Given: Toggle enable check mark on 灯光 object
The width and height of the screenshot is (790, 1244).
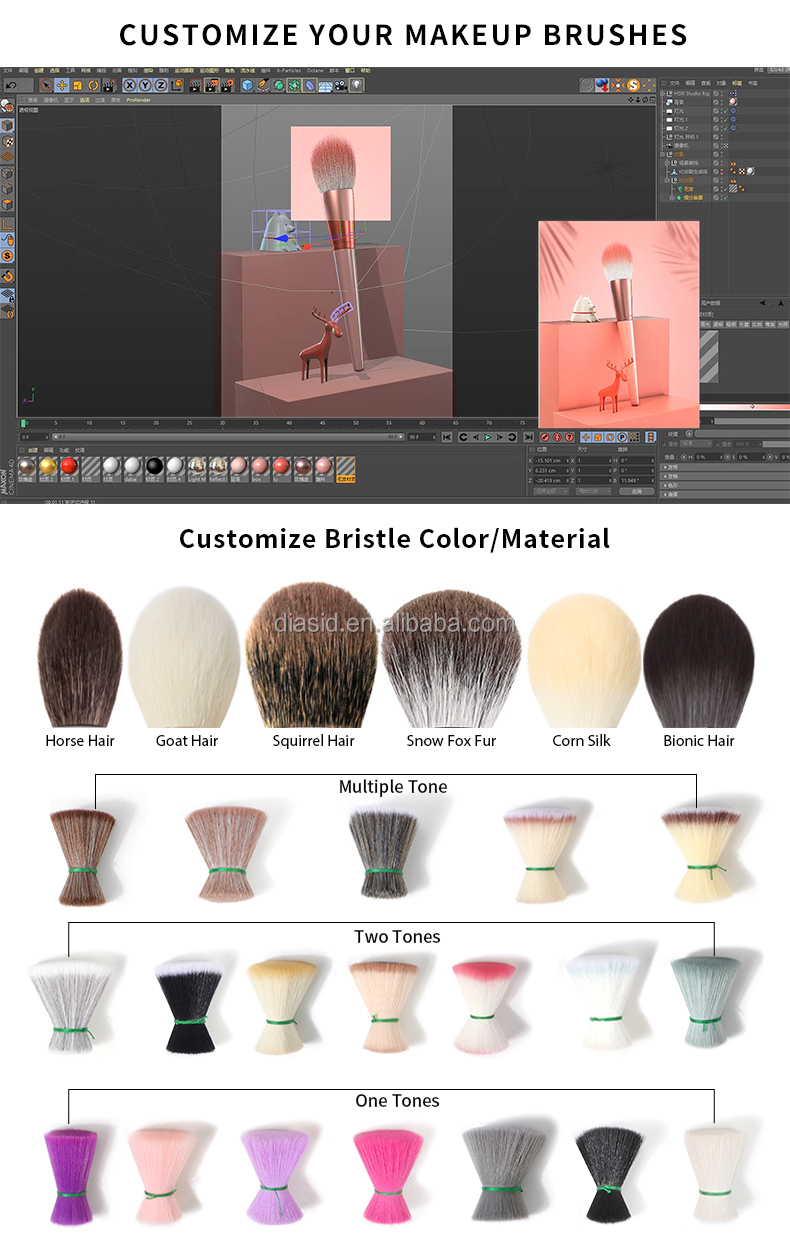Looking at the screenshot, I should 726,111.
